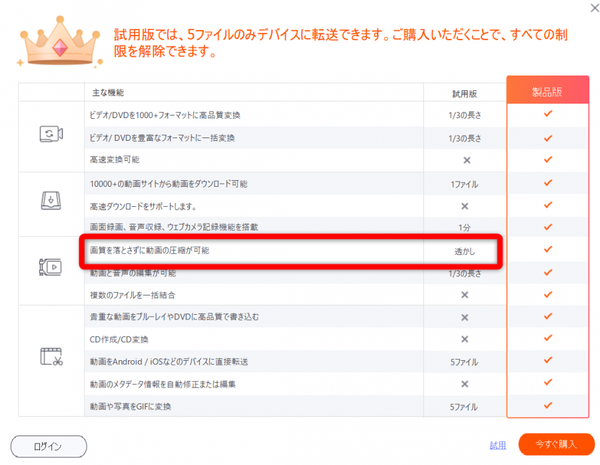The height and width of the screenshot is (465, 600).
Task: Click row 10000+の動画サイトから動画をダウンロード可能
Action: pyautogui.click(x=168, y=184)
